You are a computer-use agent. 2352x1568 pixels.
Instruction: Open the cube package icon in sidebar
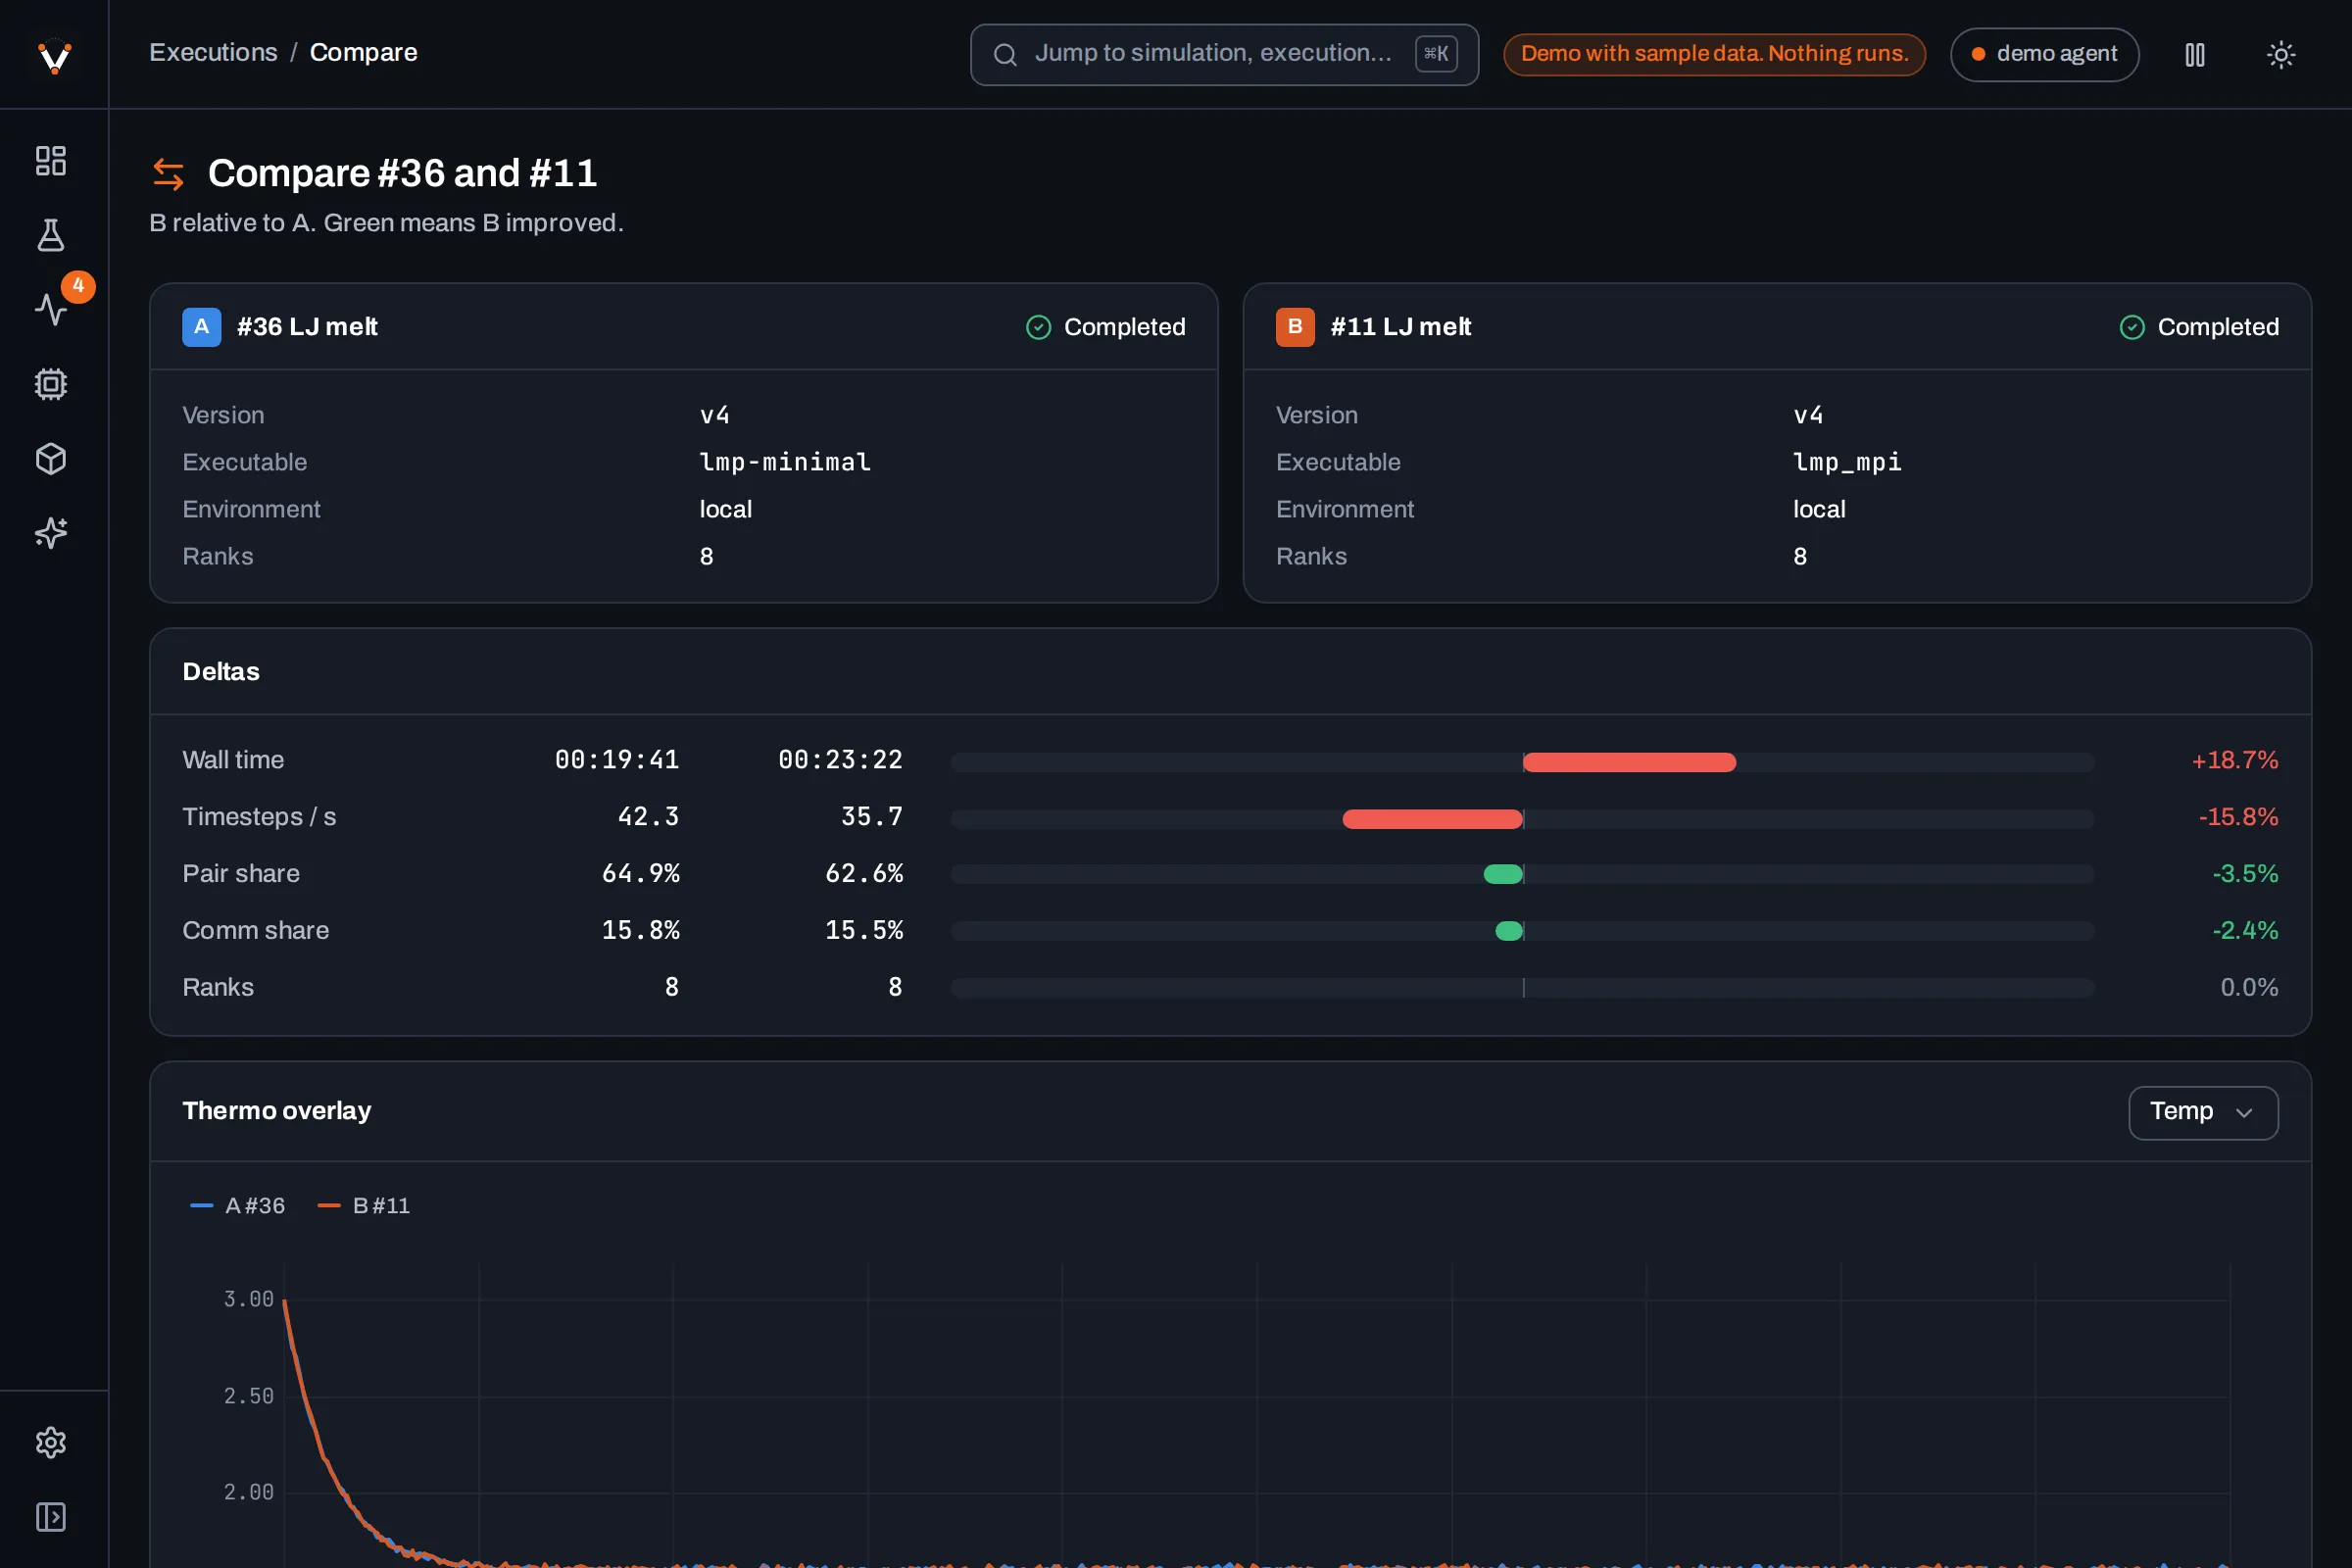point(51,459)
